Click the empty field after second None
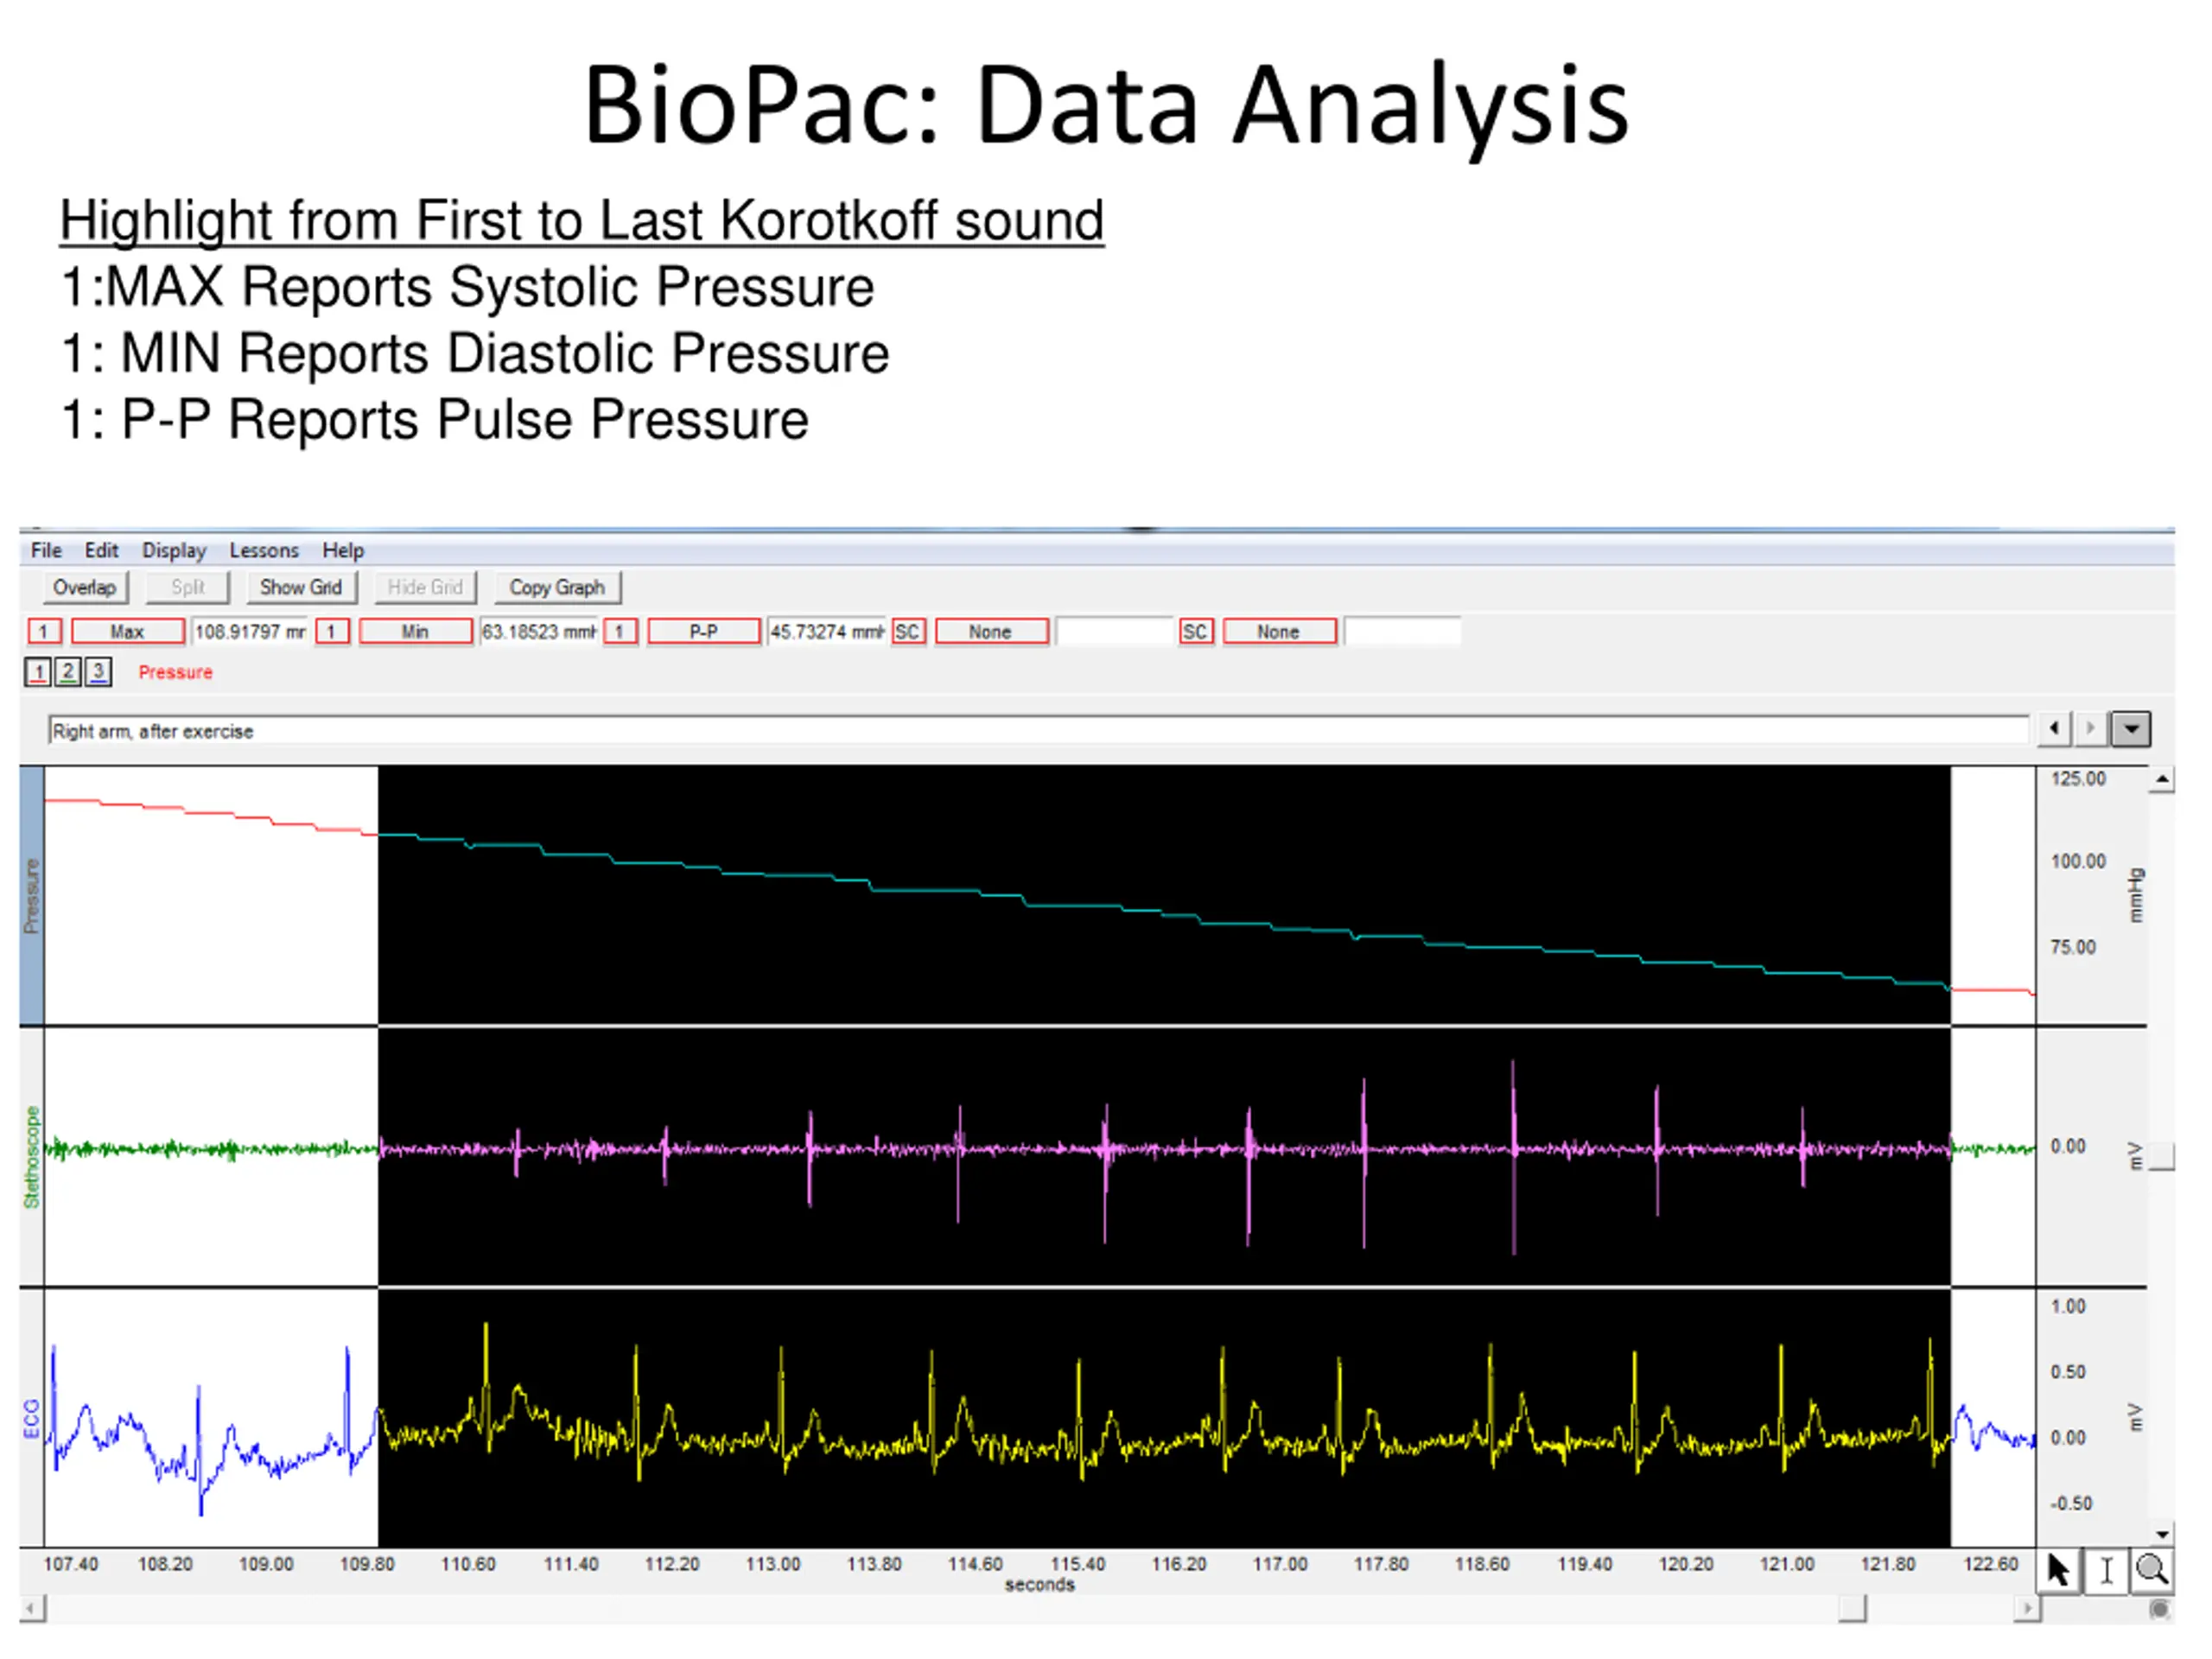 (x=1402, y=632)
